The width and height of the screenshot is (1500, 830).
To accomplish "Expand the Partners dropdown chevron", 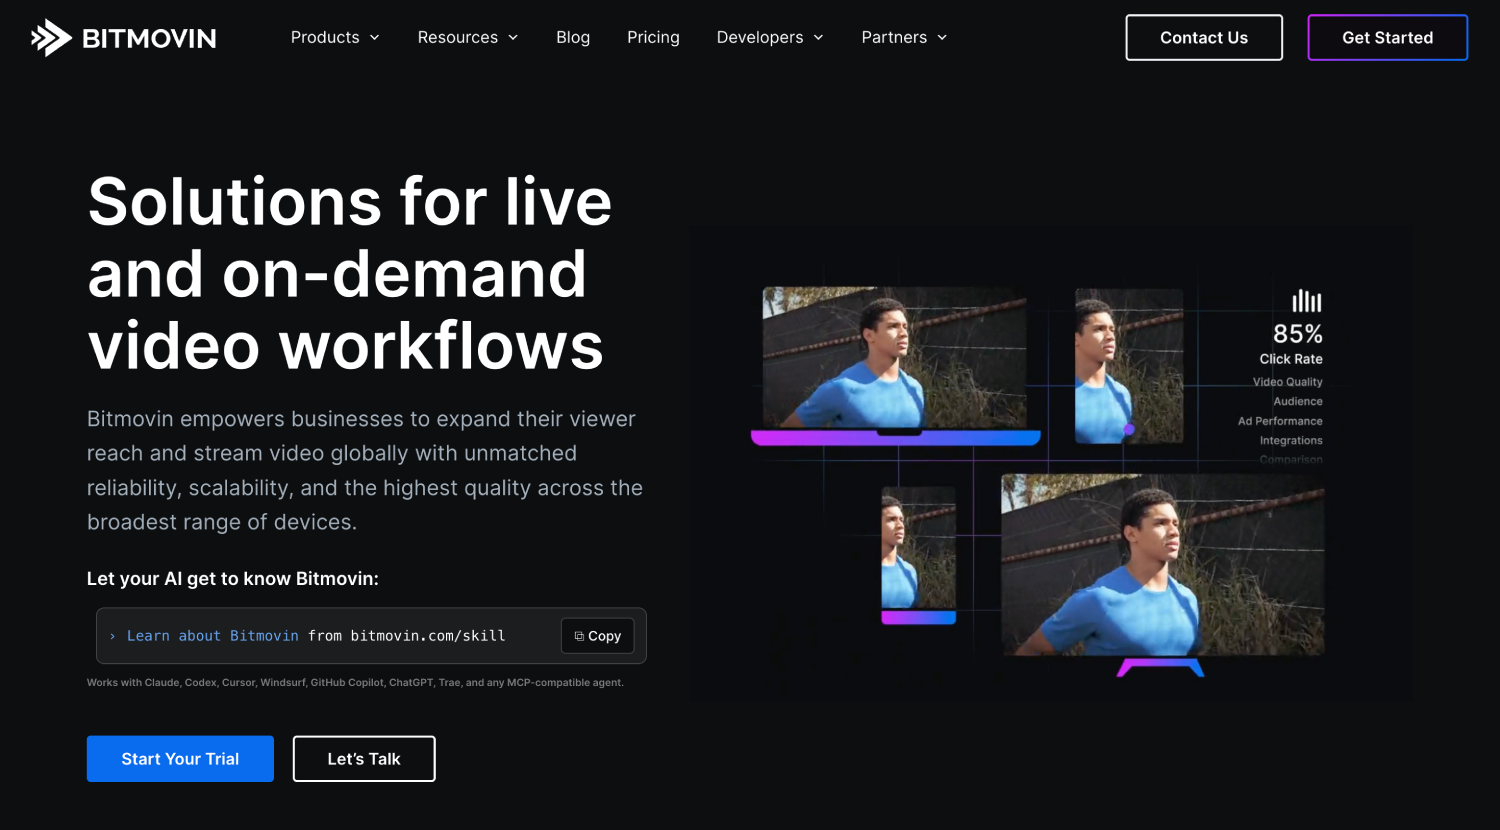I will point(942,38).
